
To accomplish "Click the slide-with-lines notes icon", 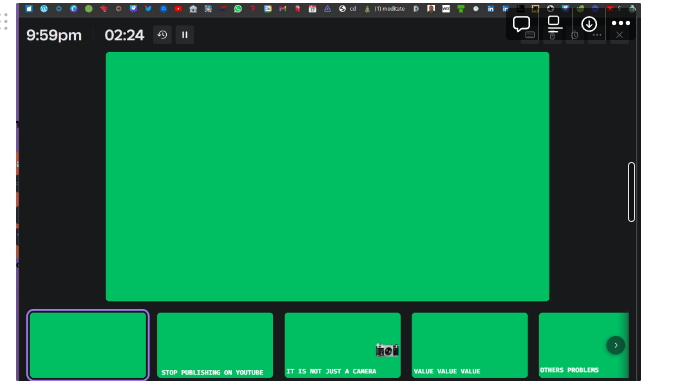I will pos(554,24).
